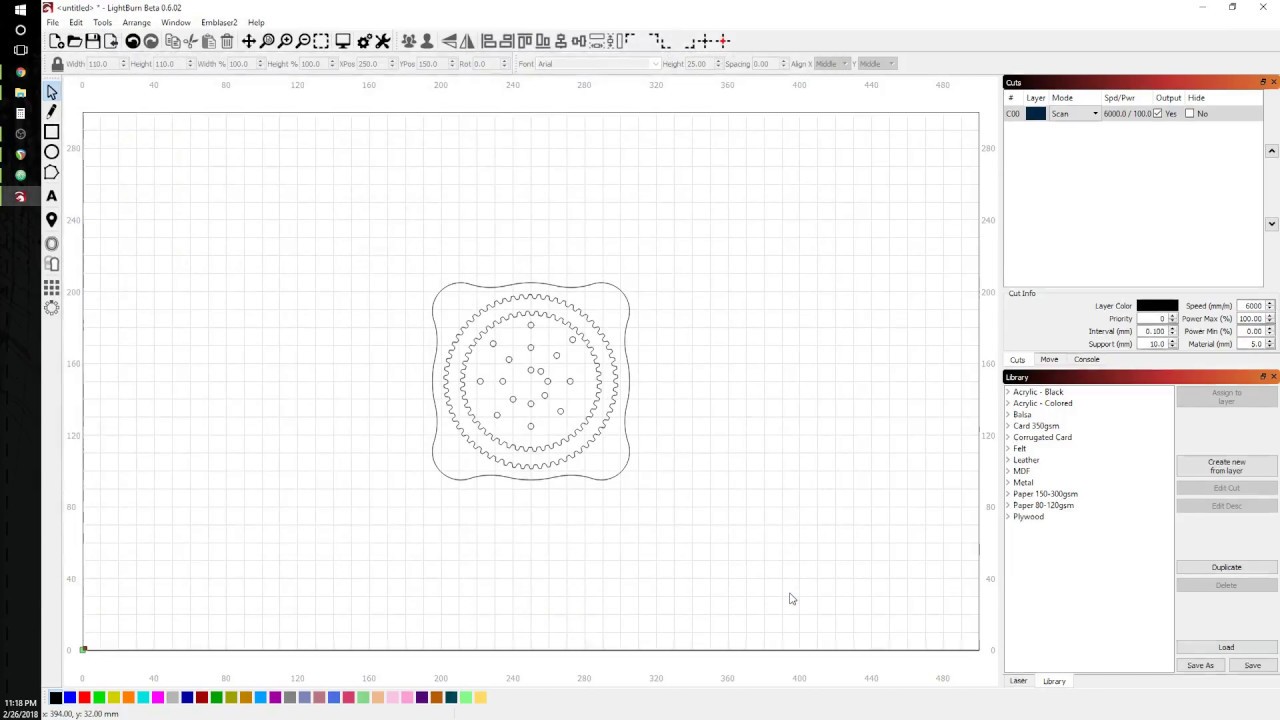Toggle the aspect ratio lock icon
Viewport: 1280px width, 720px height.
pyautogui.click(x=57, y=64)
